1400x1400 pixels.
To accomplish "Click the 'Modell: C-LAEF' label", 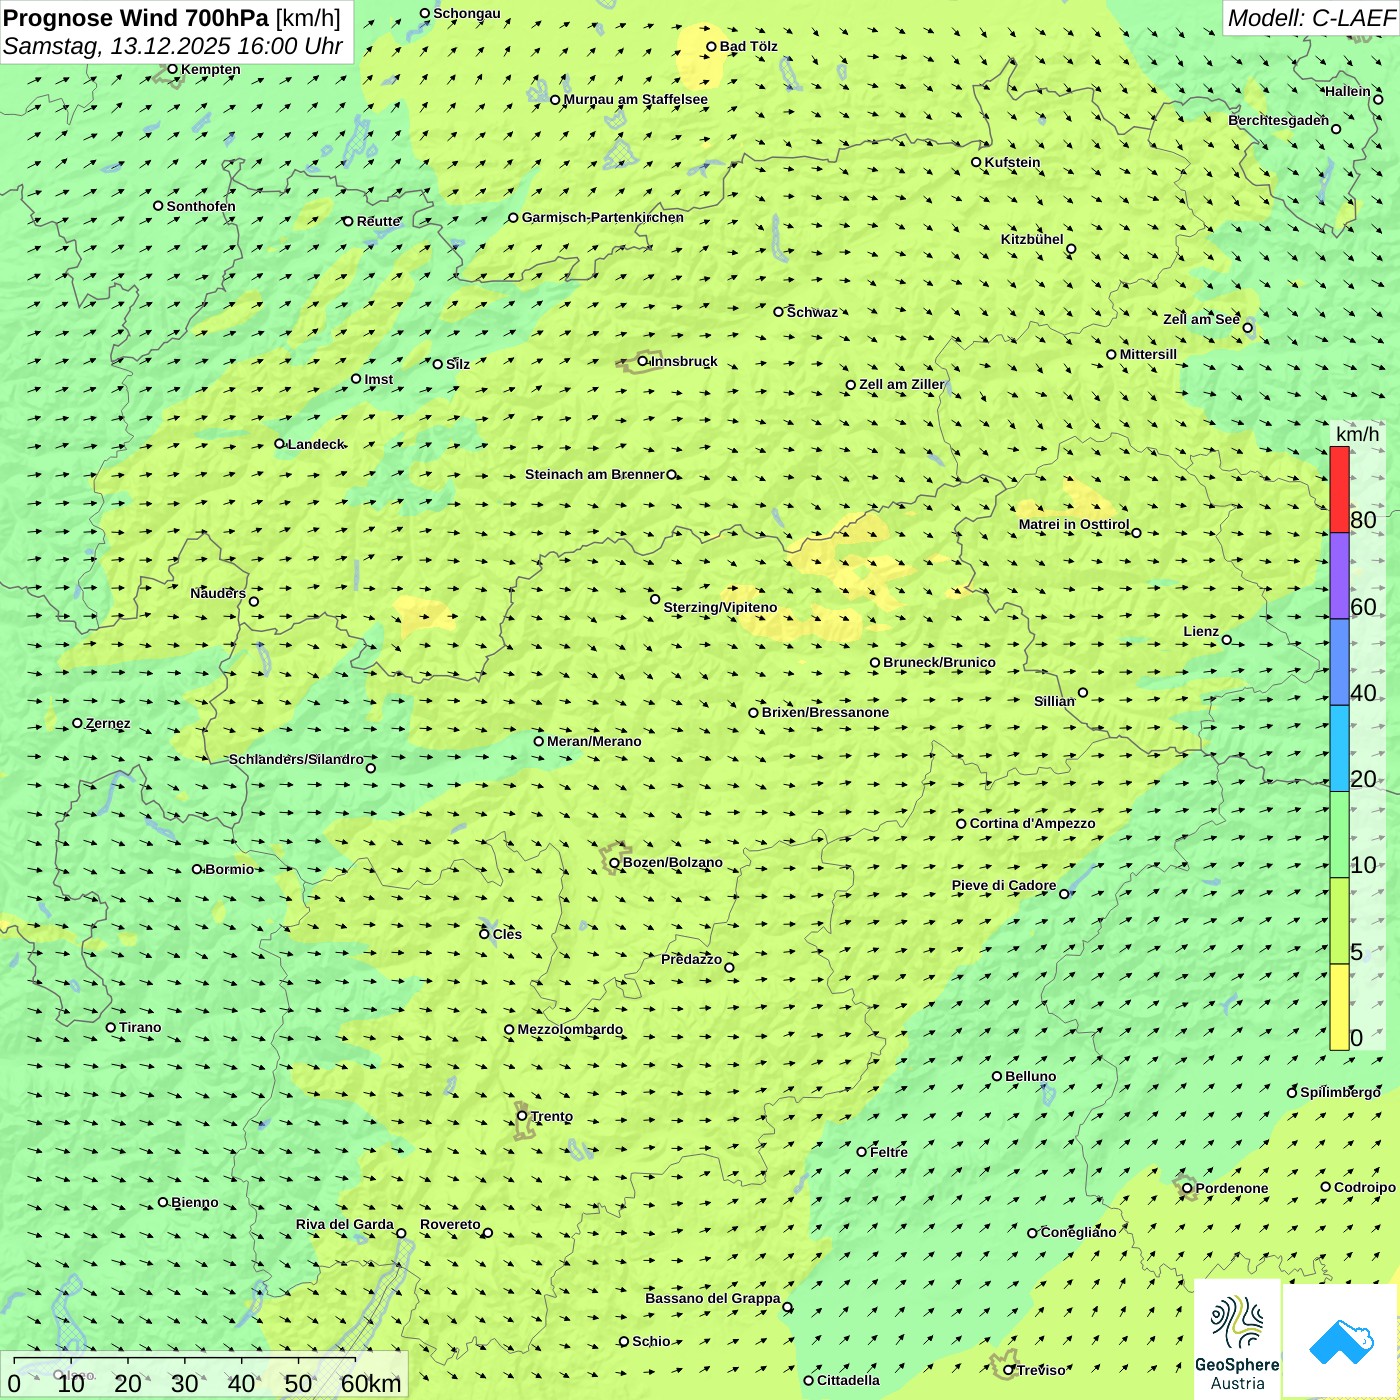I will coord(1310,18).
